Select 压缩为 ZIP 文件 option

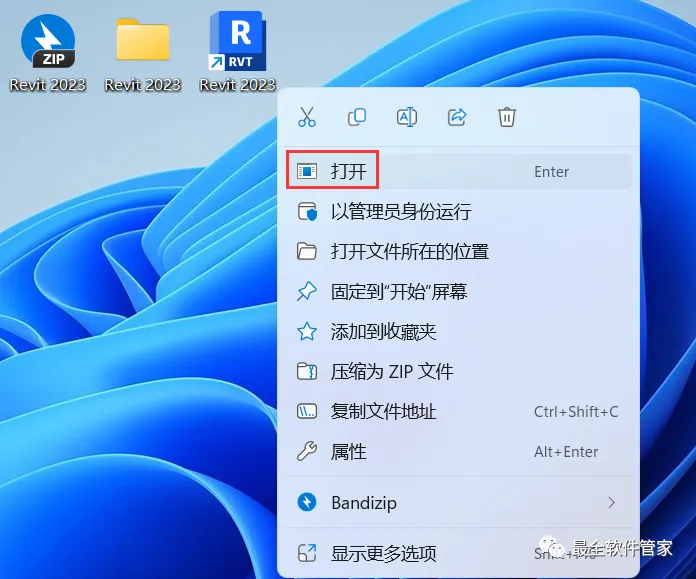[459, 372]
